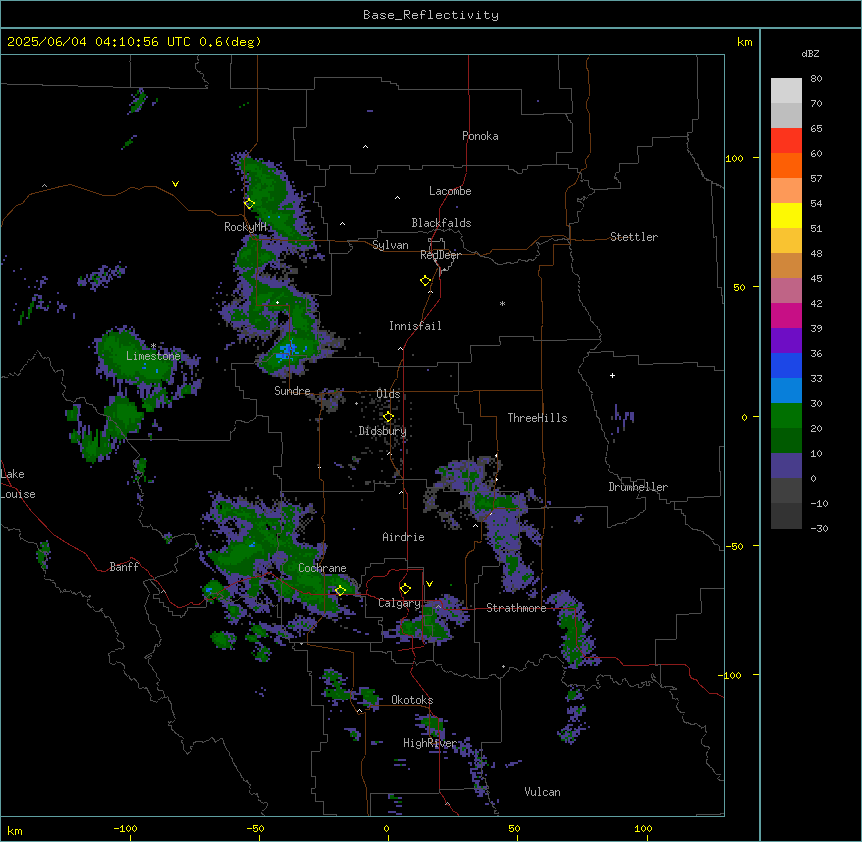Click the white asterisk marker east of Innisfail
This screenshot has width=862, height=842.
[x=502, y=303]
